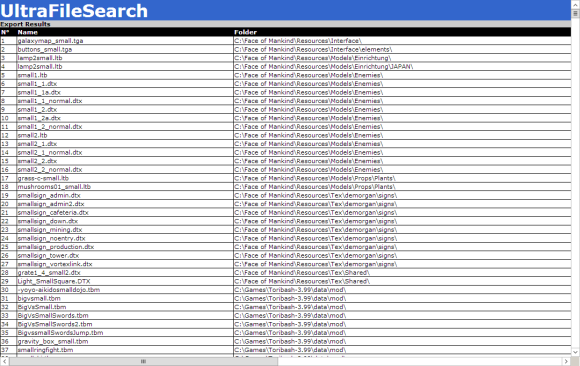The height and width of the screenshot is (366, 580).
Task: Select smallsign_admin.dtx file name
Action: 49,195
